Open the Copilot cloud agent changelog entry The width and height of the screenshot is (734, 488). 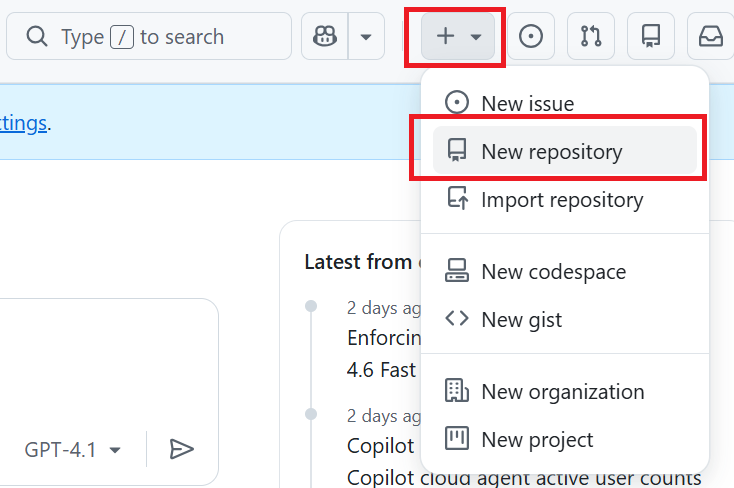click(524, 478)
